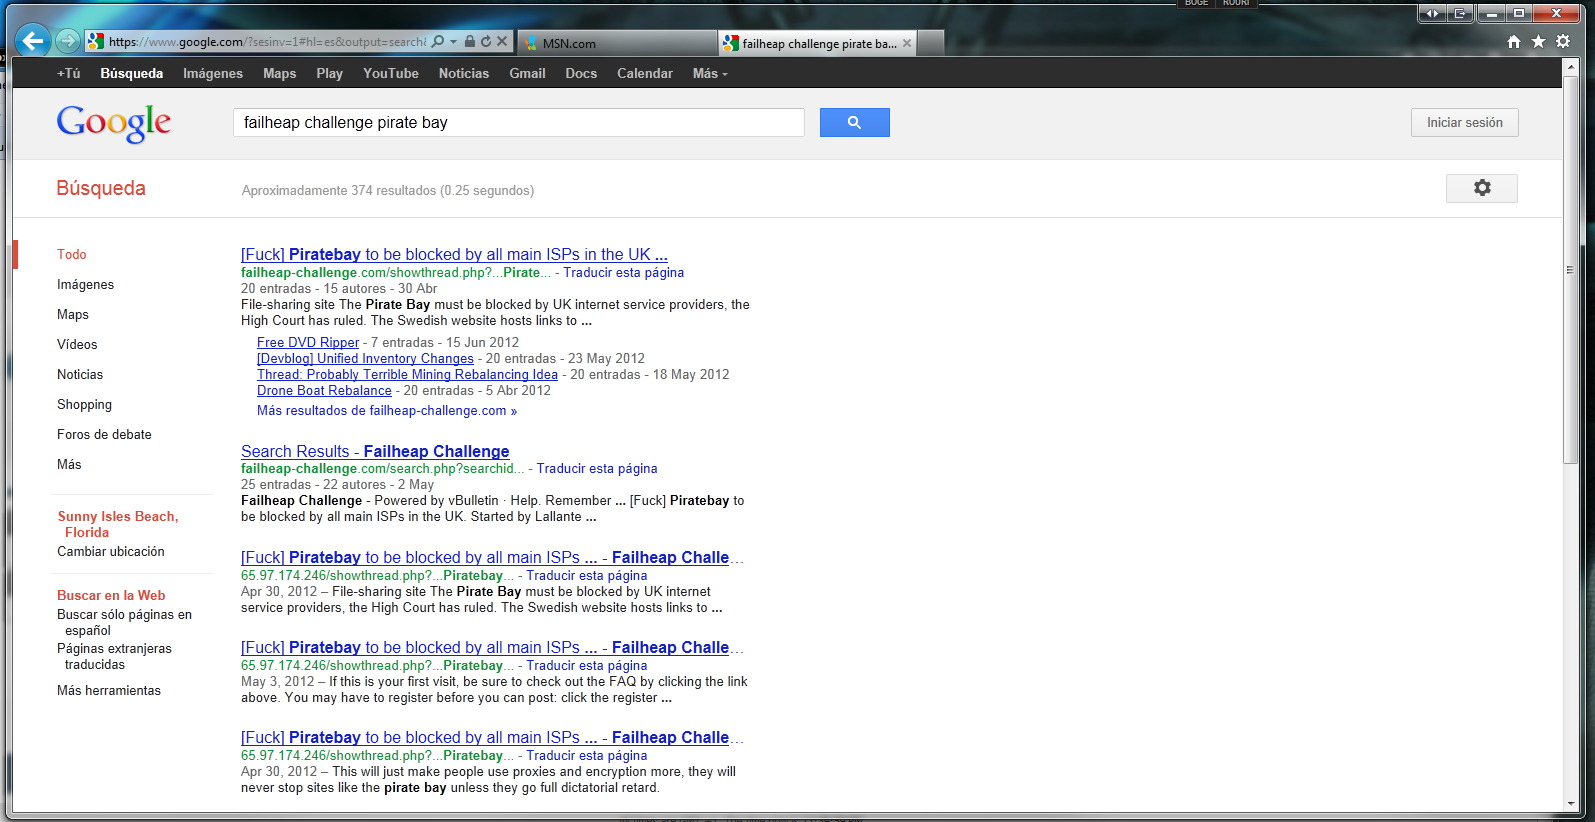The height and width of the screenshot is (822, 1595).
Task: Open the May 3, 2012 result title
Action: point(492,647)
